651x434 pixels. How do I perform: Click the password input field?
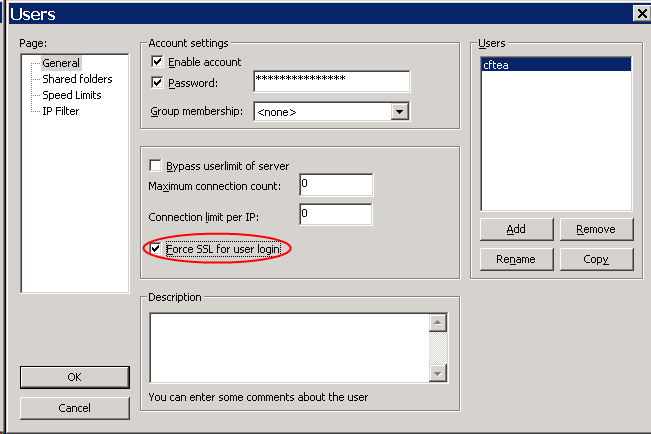tap(331, 81)
